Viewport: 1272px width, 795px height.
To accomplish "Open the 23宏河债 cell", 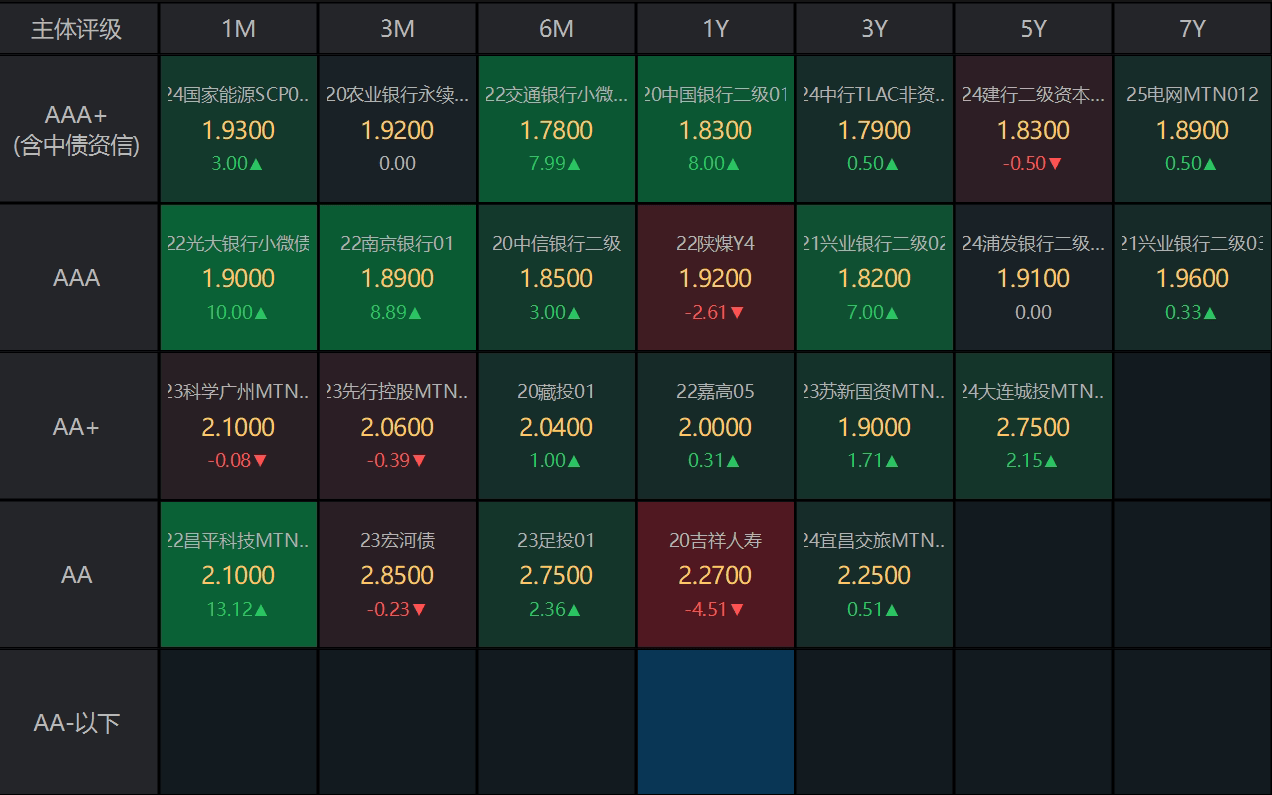I will coord(397,574).
